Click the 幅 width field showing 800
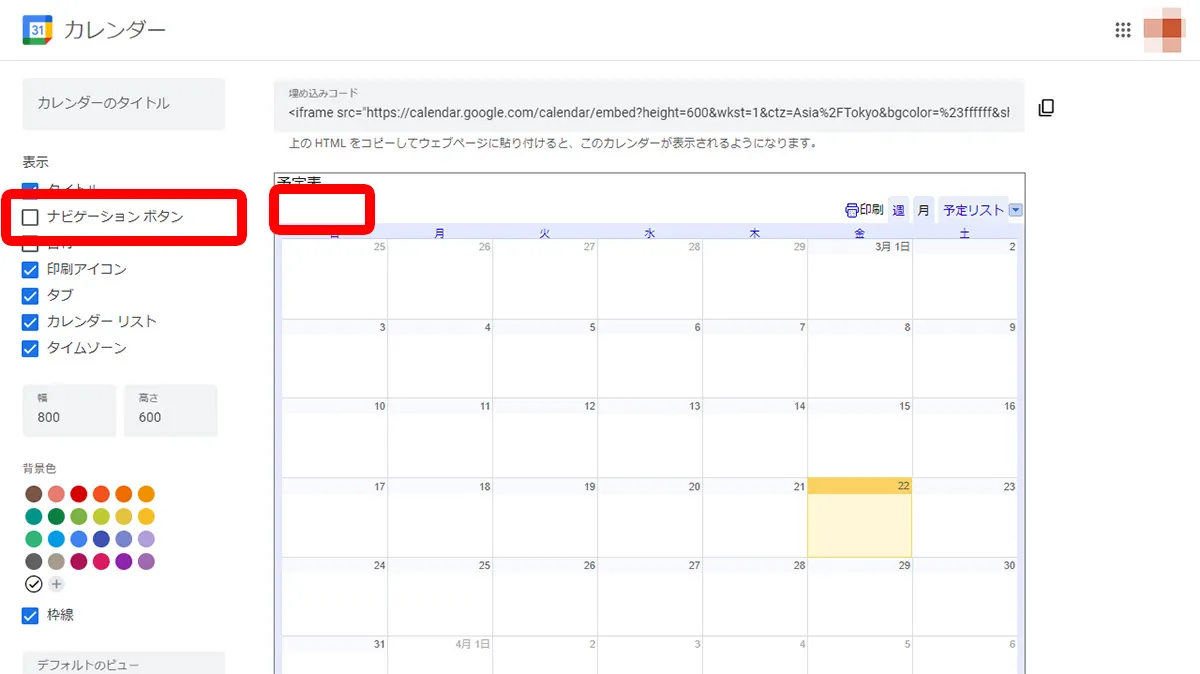This screenshot has height=674, width=1200. coord(69,410)
